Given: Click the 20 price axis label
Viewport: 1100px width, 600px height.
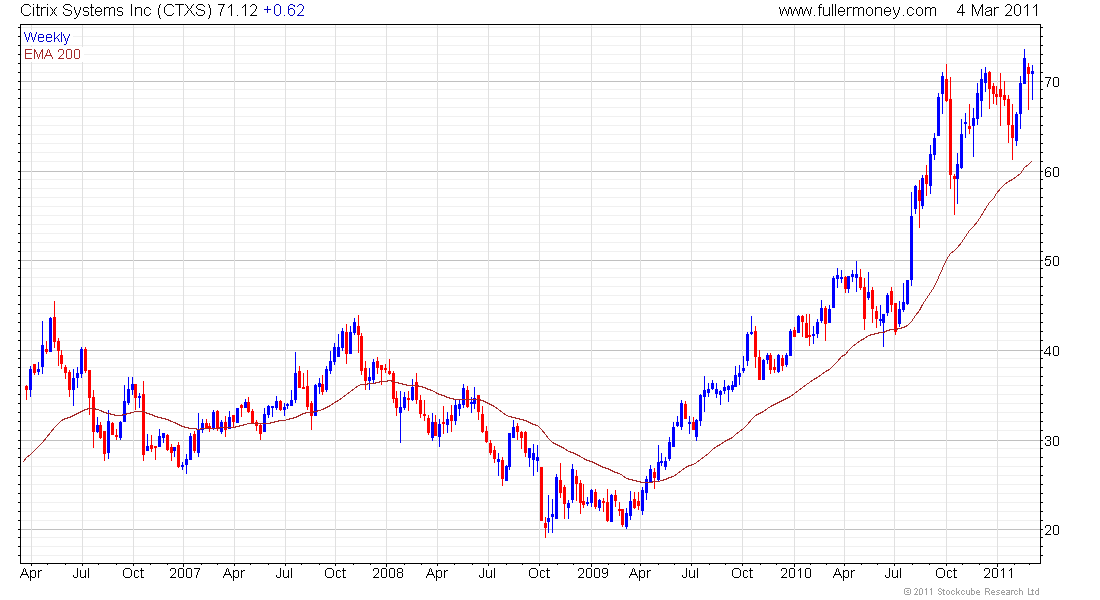Looking at the screenshot, I should coord(1052,531).
